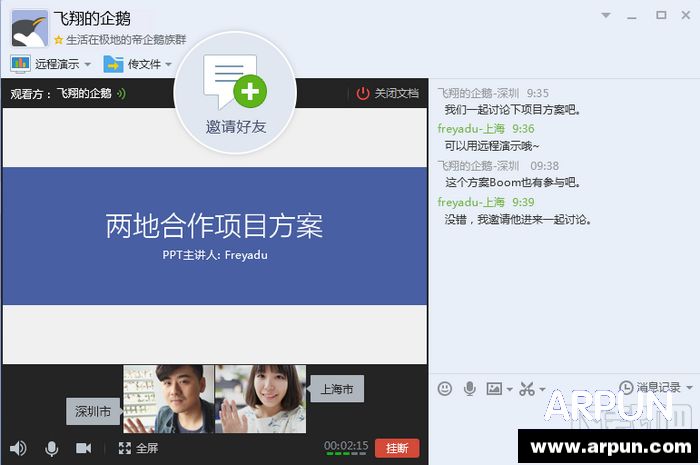Image resolution: width=700 pixels, height=465 pixels.
Task: Click the red power icon beside 关闭文档
Action: (363, 93)
